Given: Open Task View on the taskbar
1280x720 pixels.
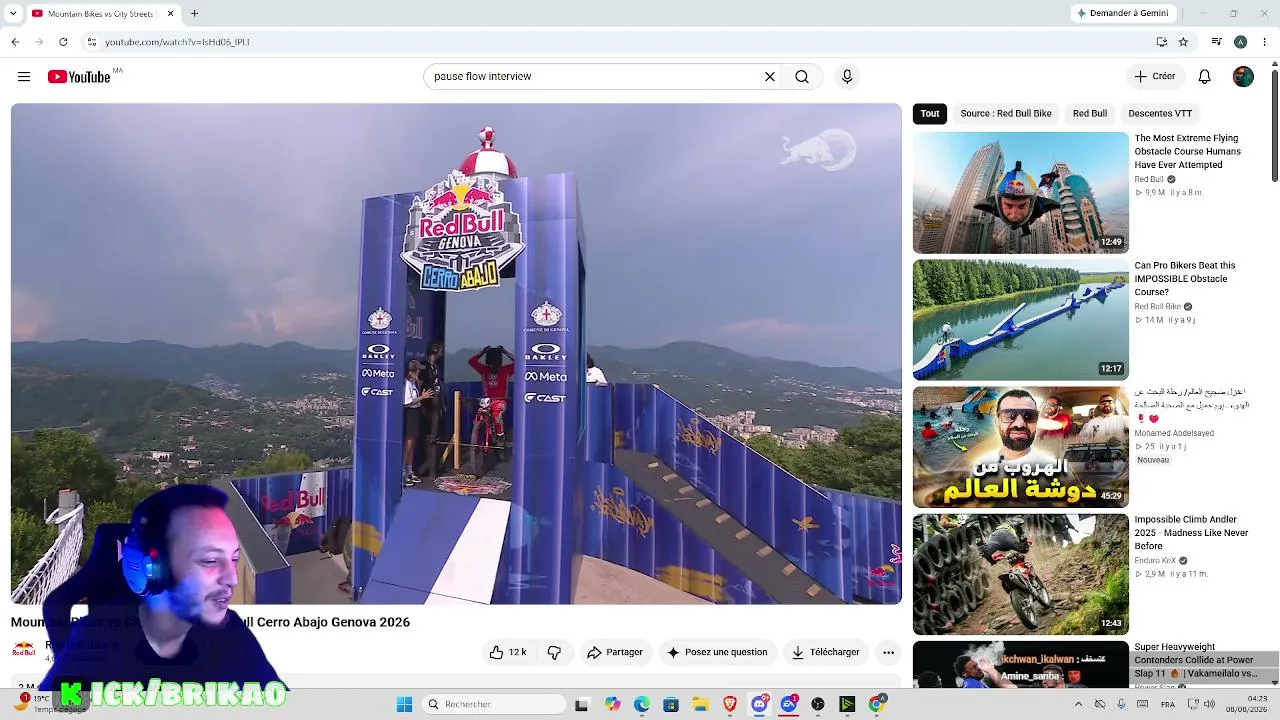Looking at the screenshot, I should click(x=582, y=704).
